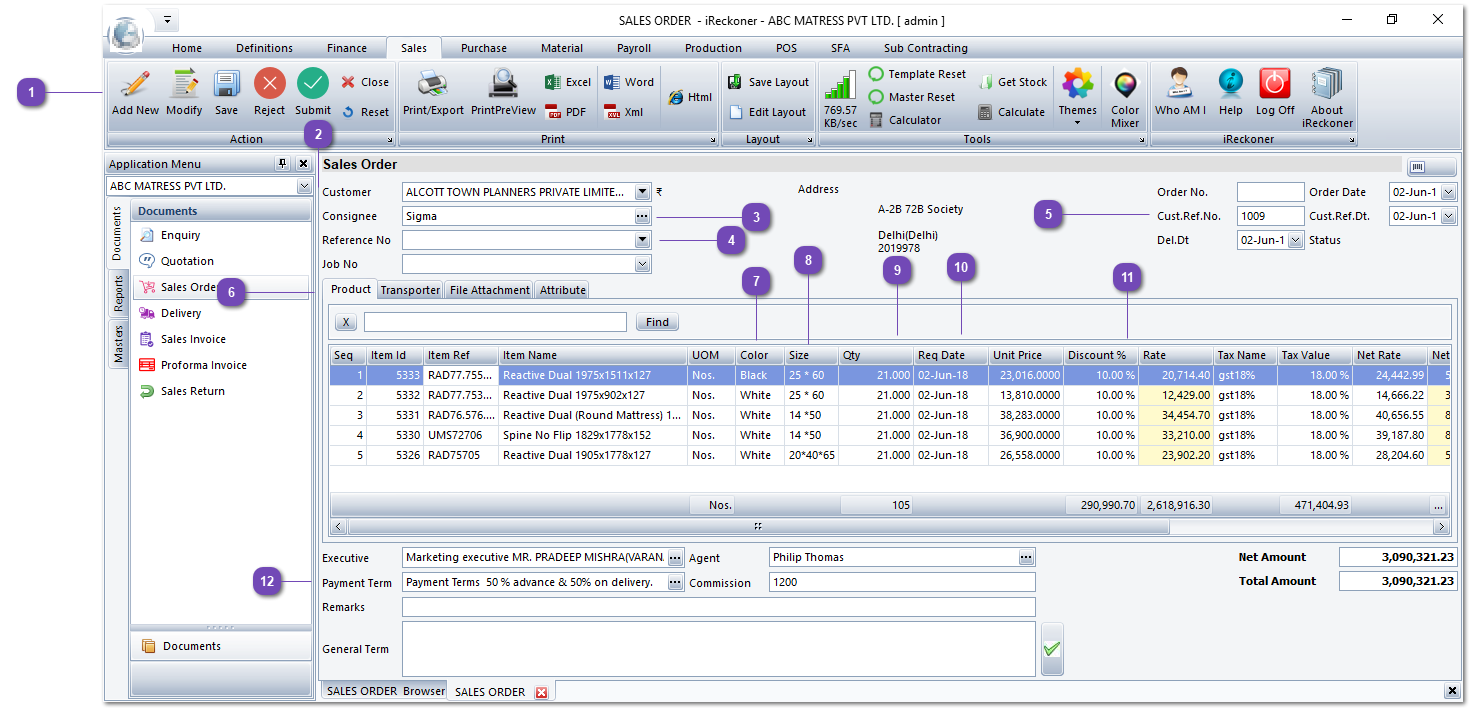This screenshot has height=711, width=1472.
Task: Click the Log Off power icon
Action: point(1274,86)
